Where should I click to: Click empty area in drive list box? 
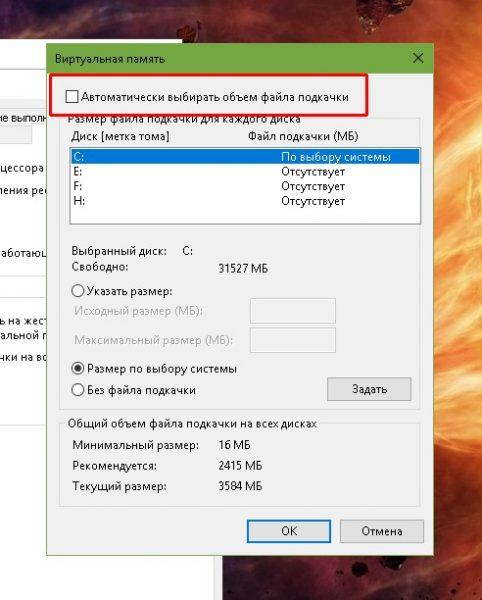[245, 215]
